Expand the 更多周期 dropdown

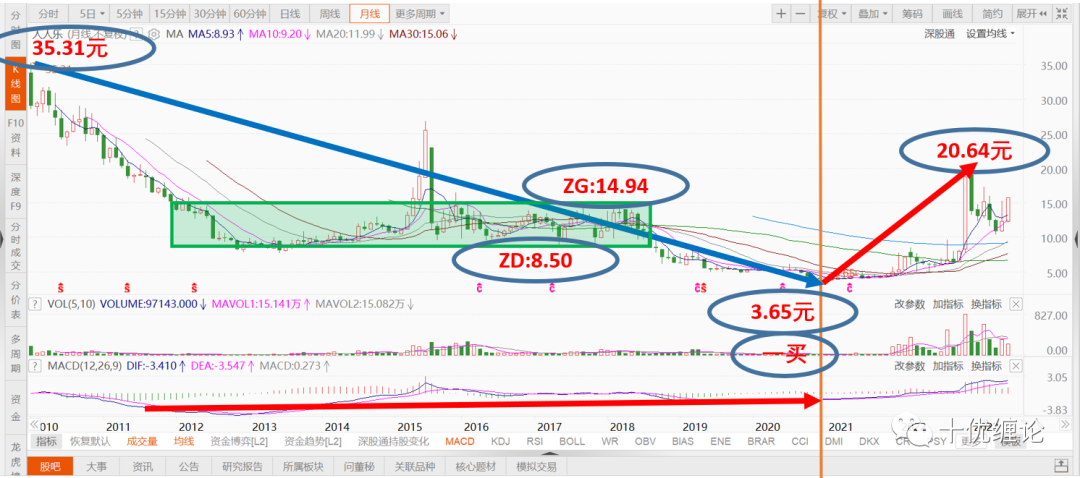(x=420, y=13)
